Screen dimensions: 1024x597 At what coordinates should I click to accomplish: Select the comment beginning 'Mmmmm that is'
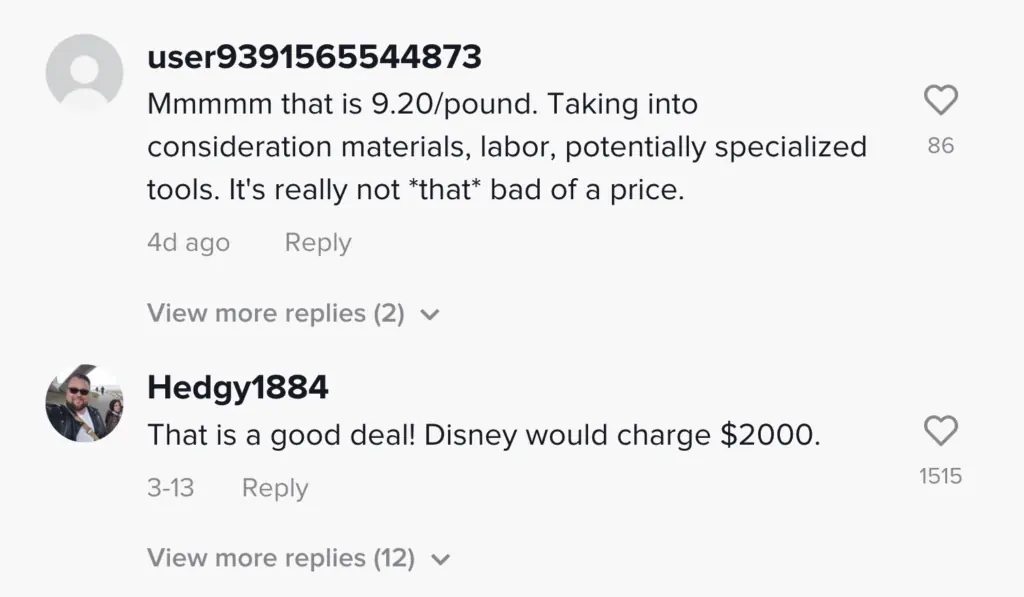point(506,147)
